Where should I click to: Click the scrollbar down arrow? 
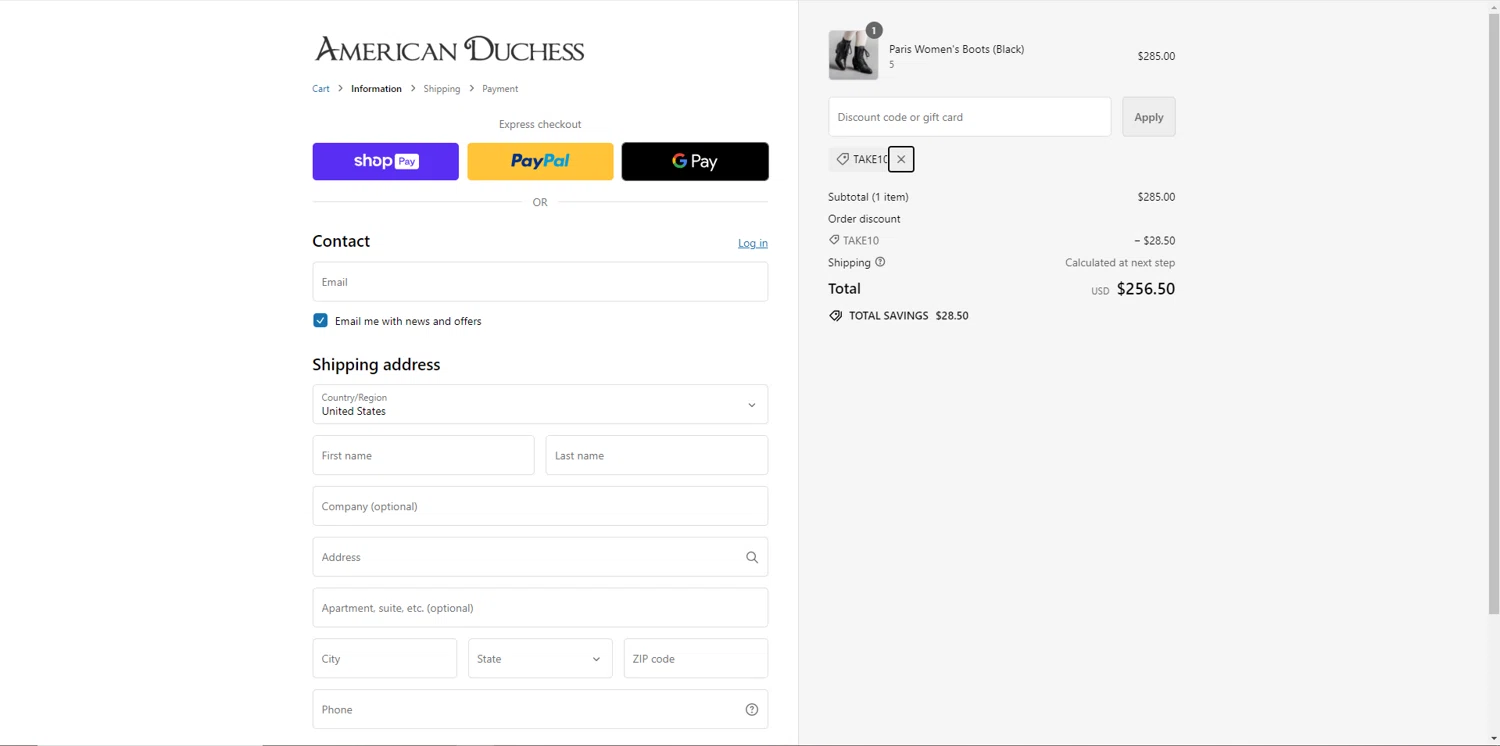coord(1494,739)
